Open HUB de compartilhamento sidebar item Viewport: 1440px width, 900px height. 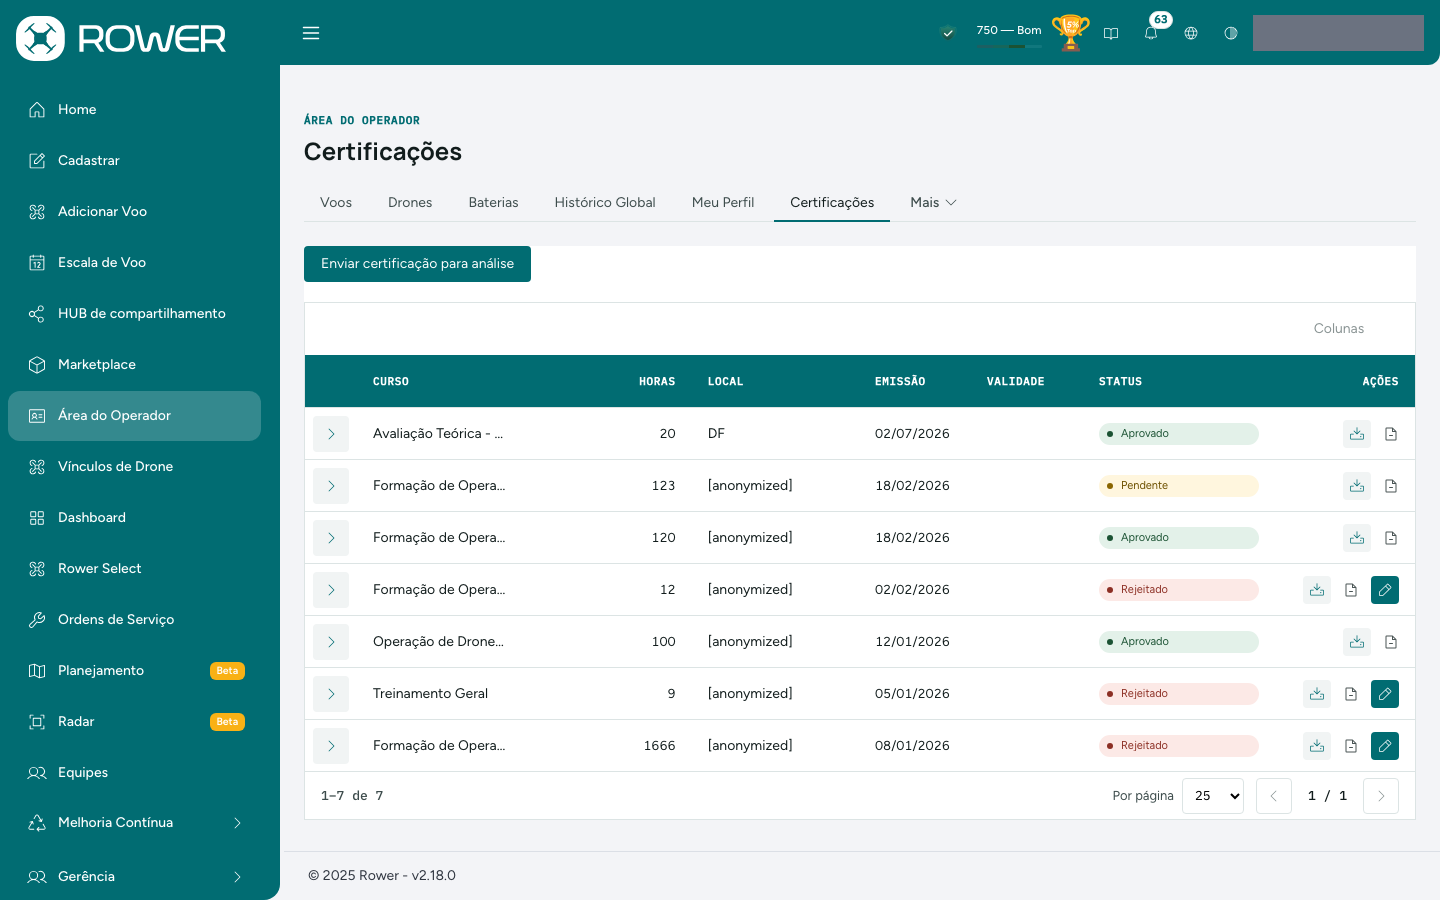[134, 314]
